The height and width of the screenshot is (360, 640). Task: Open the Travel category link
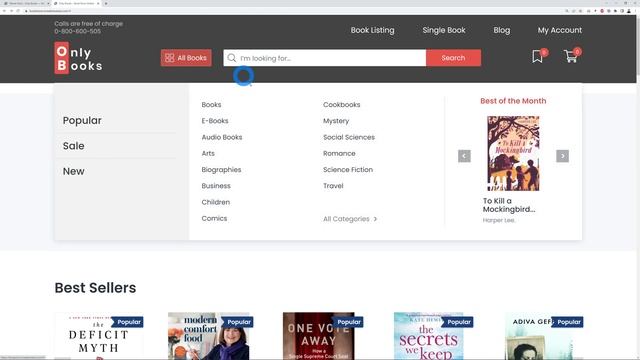point(333,186)
